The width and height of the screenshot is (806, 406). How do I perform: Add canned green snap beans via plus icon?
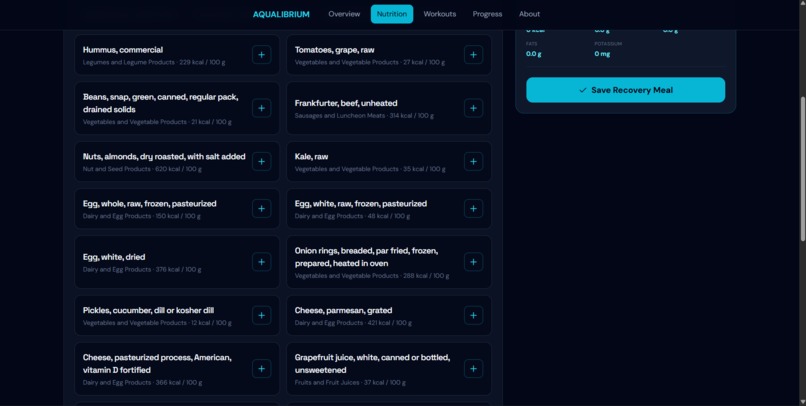(x=261, y=108)
